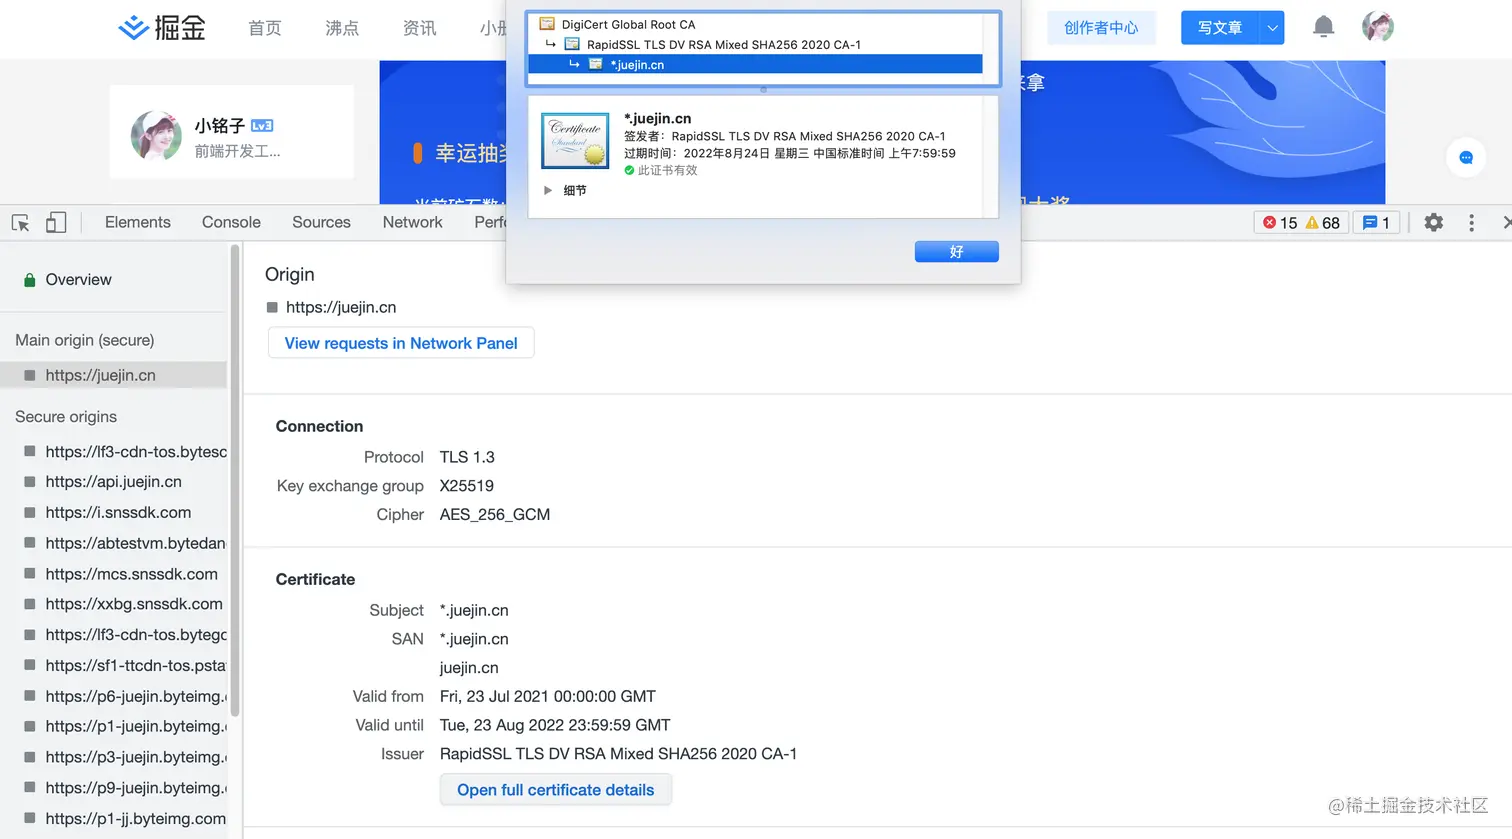1512x839 pixels.
Task: Click Open full certificate details button
Action: point(555,790)
